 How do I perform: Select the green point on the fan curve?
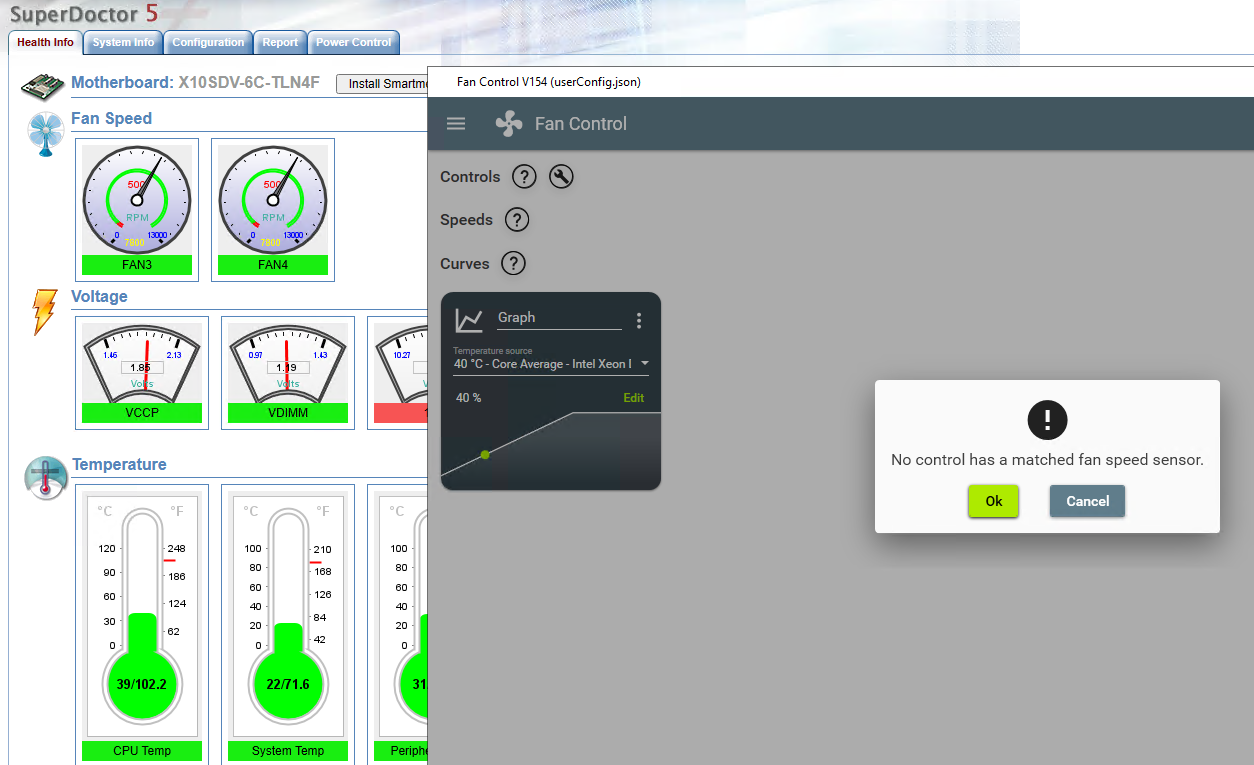(484, 454)
